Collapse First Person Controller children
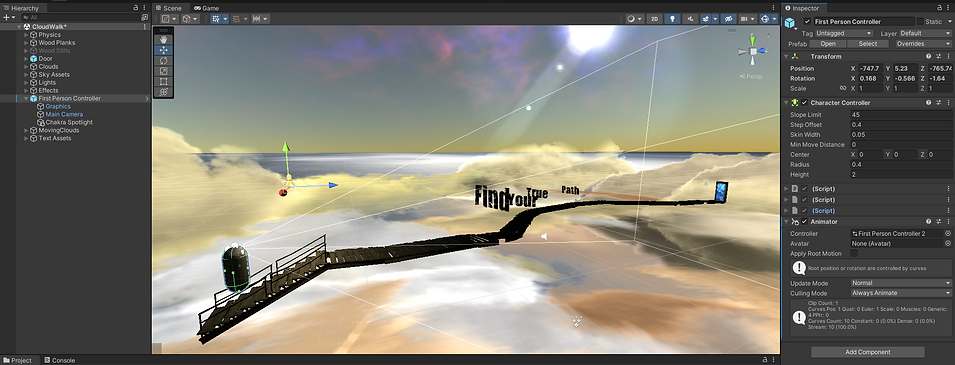The image size is (955, 365). [26, 98]
